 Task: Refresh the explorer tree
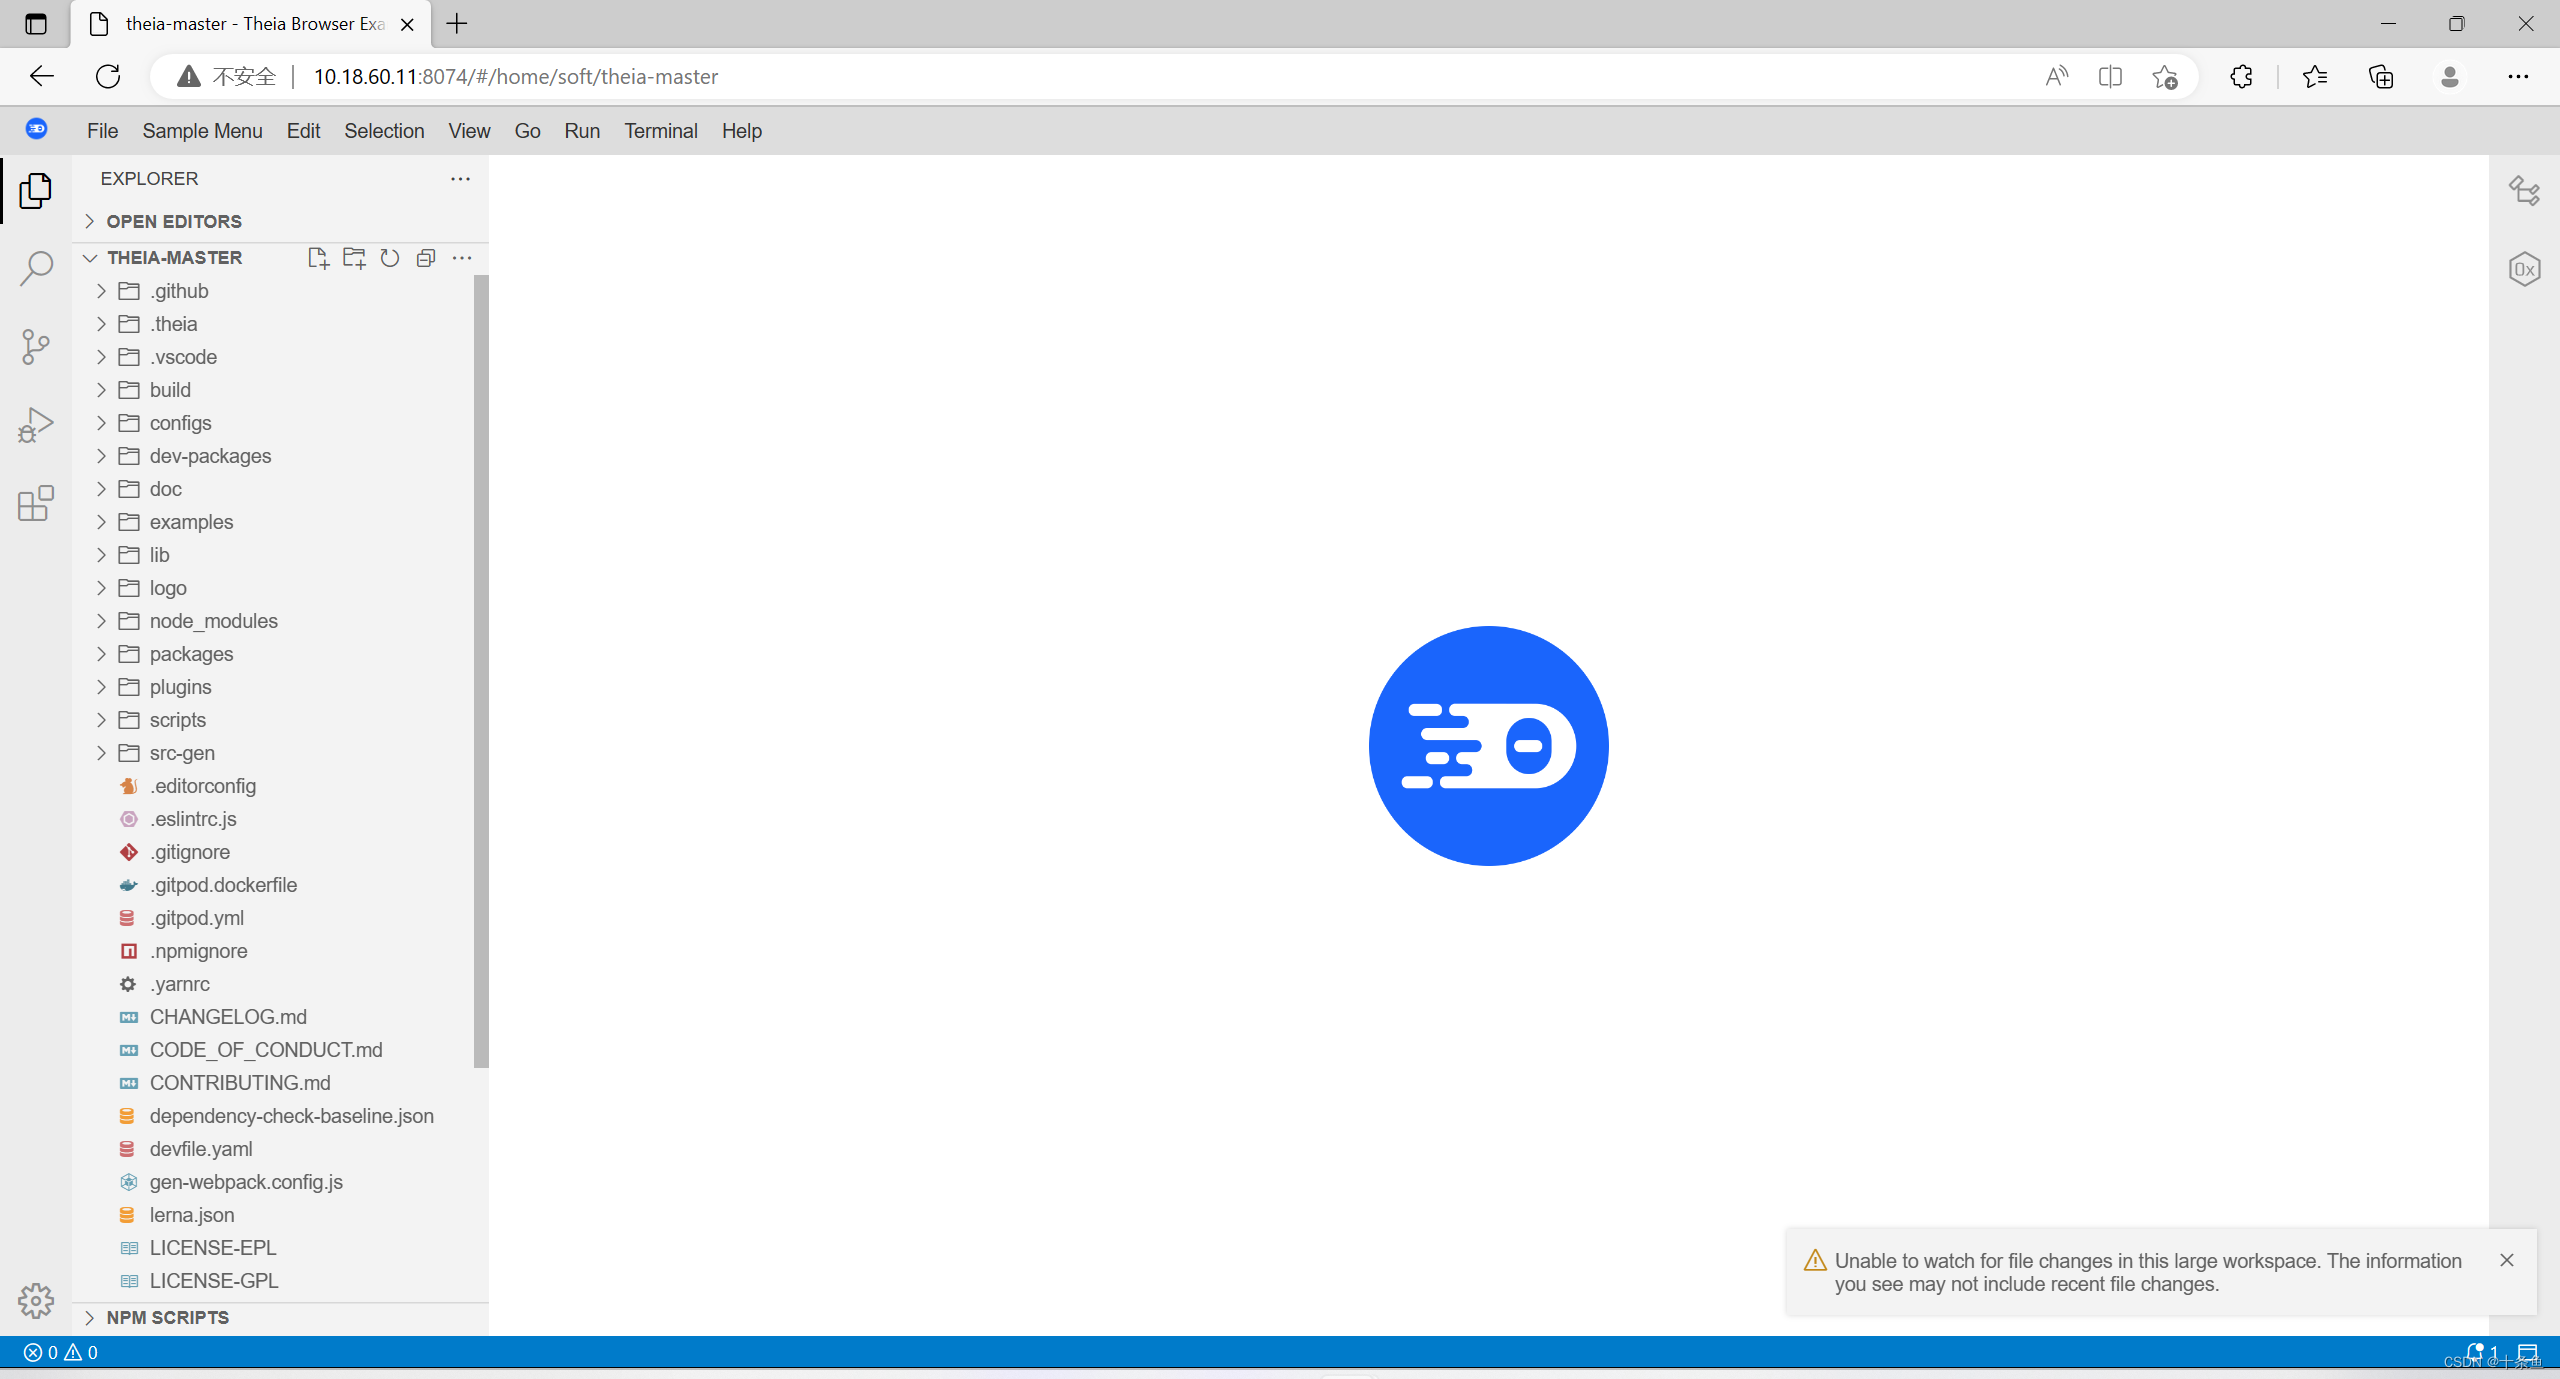[390, 258]
